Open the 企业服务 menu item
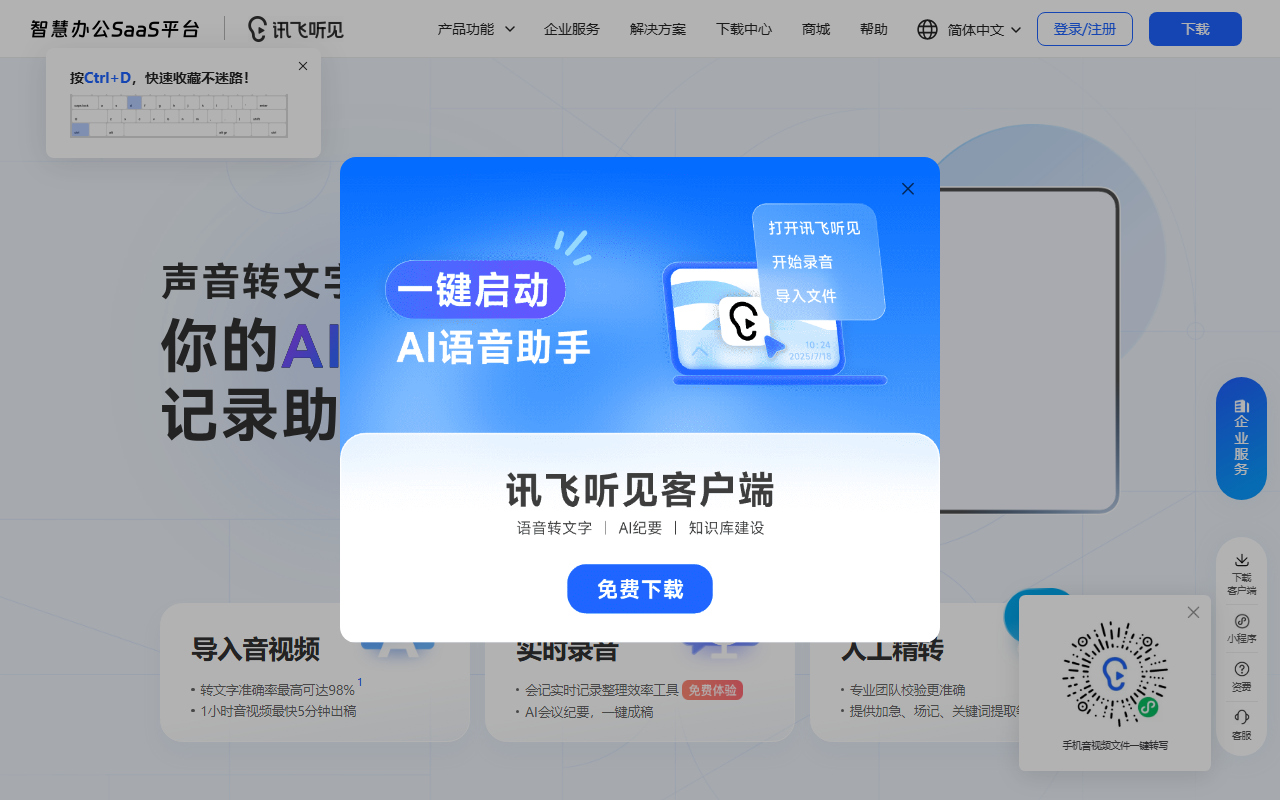The image size is (1280, 800). point(572,29)
